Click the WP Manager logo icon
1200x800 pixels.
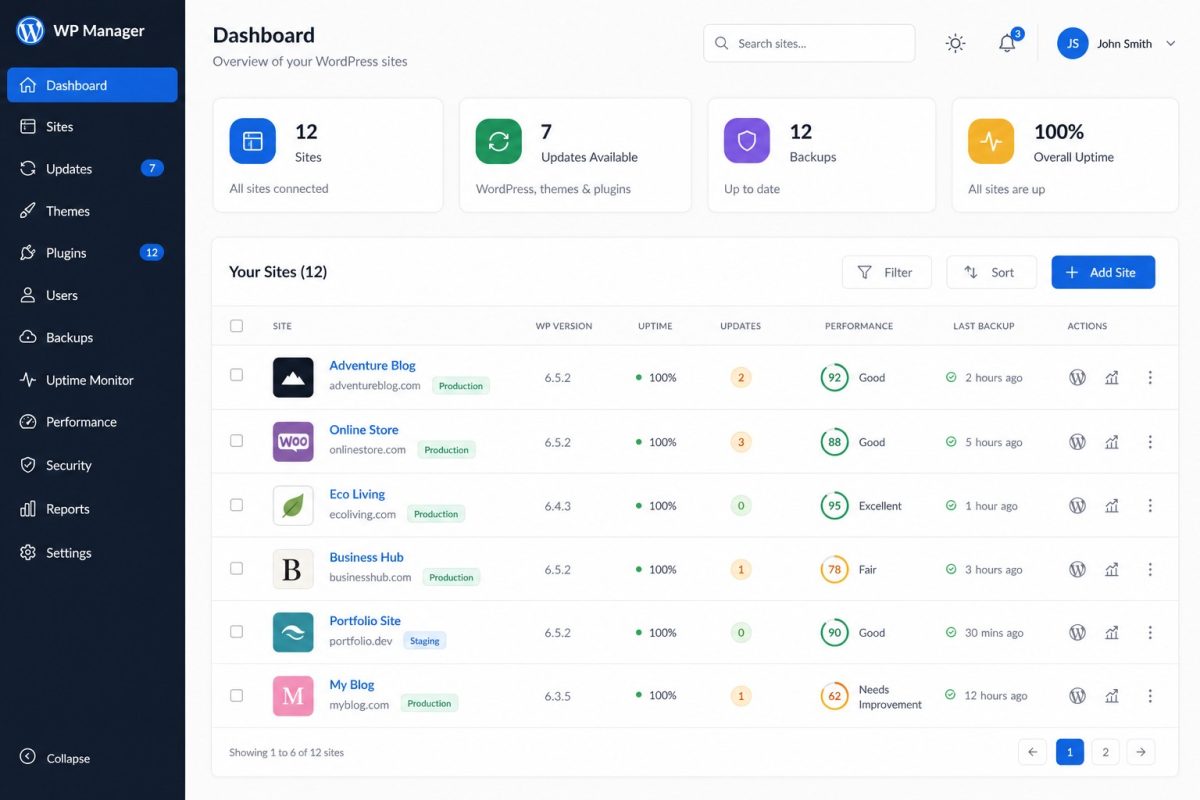(30, 30)
